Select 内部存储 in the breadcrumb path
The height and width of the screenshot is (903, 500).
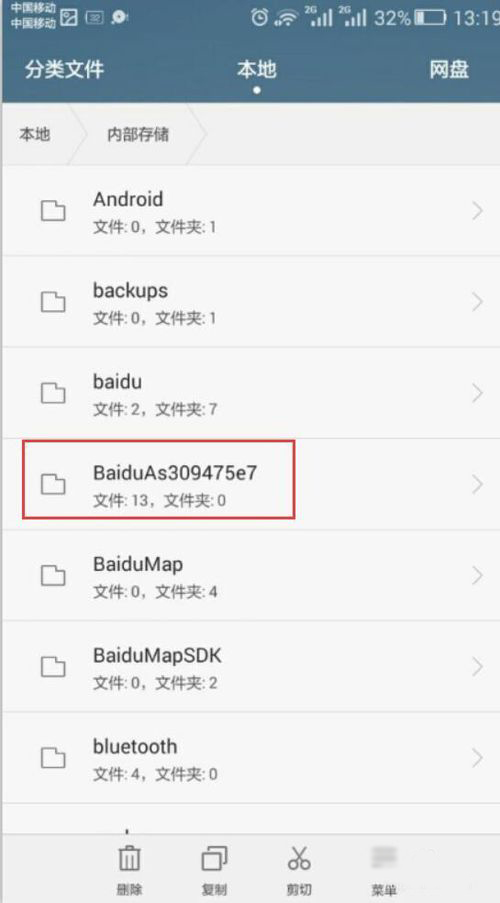[138, 134]
